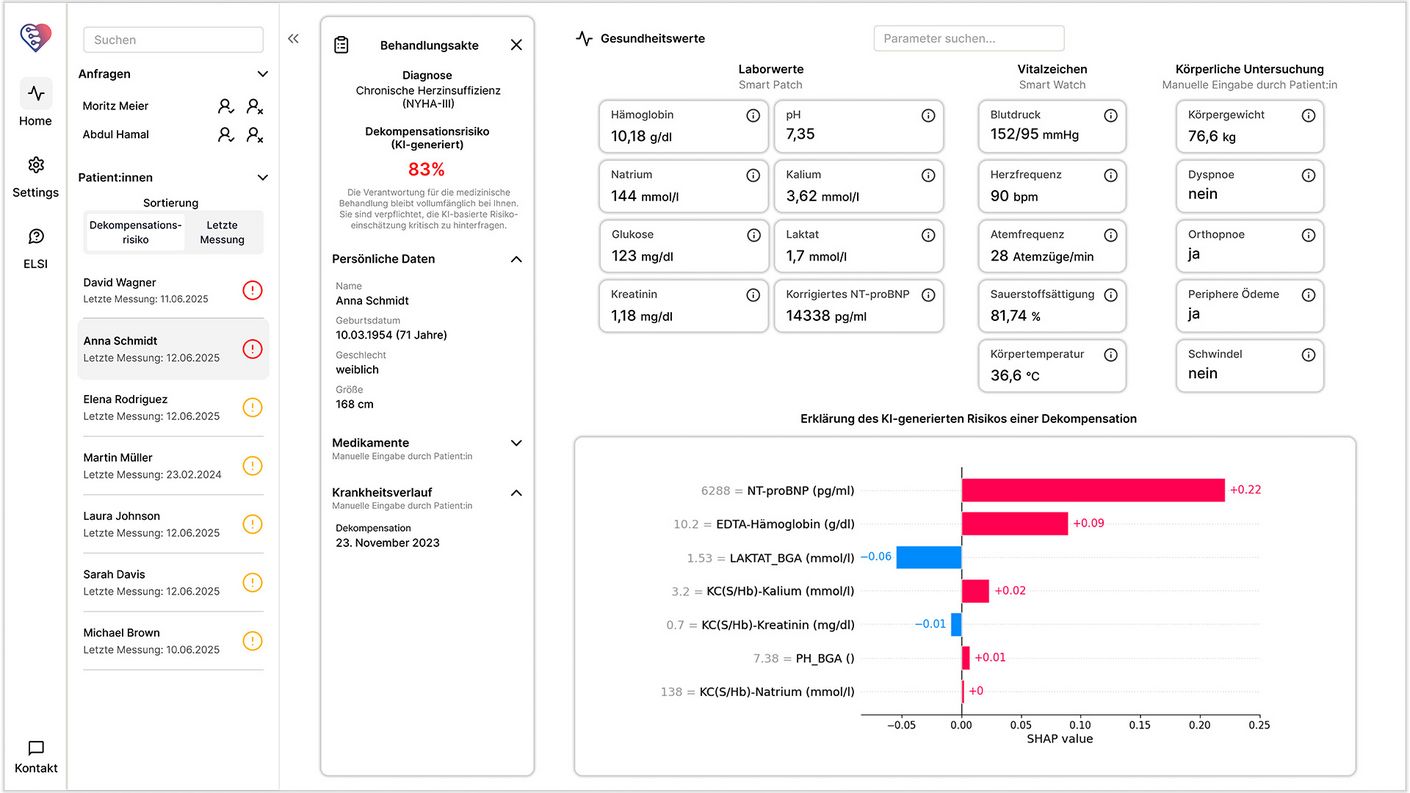Screen dimensions: 1410x793
Task: Click info icon next to Sauerstoffsättigung
Action: [x=1110, y=295]
